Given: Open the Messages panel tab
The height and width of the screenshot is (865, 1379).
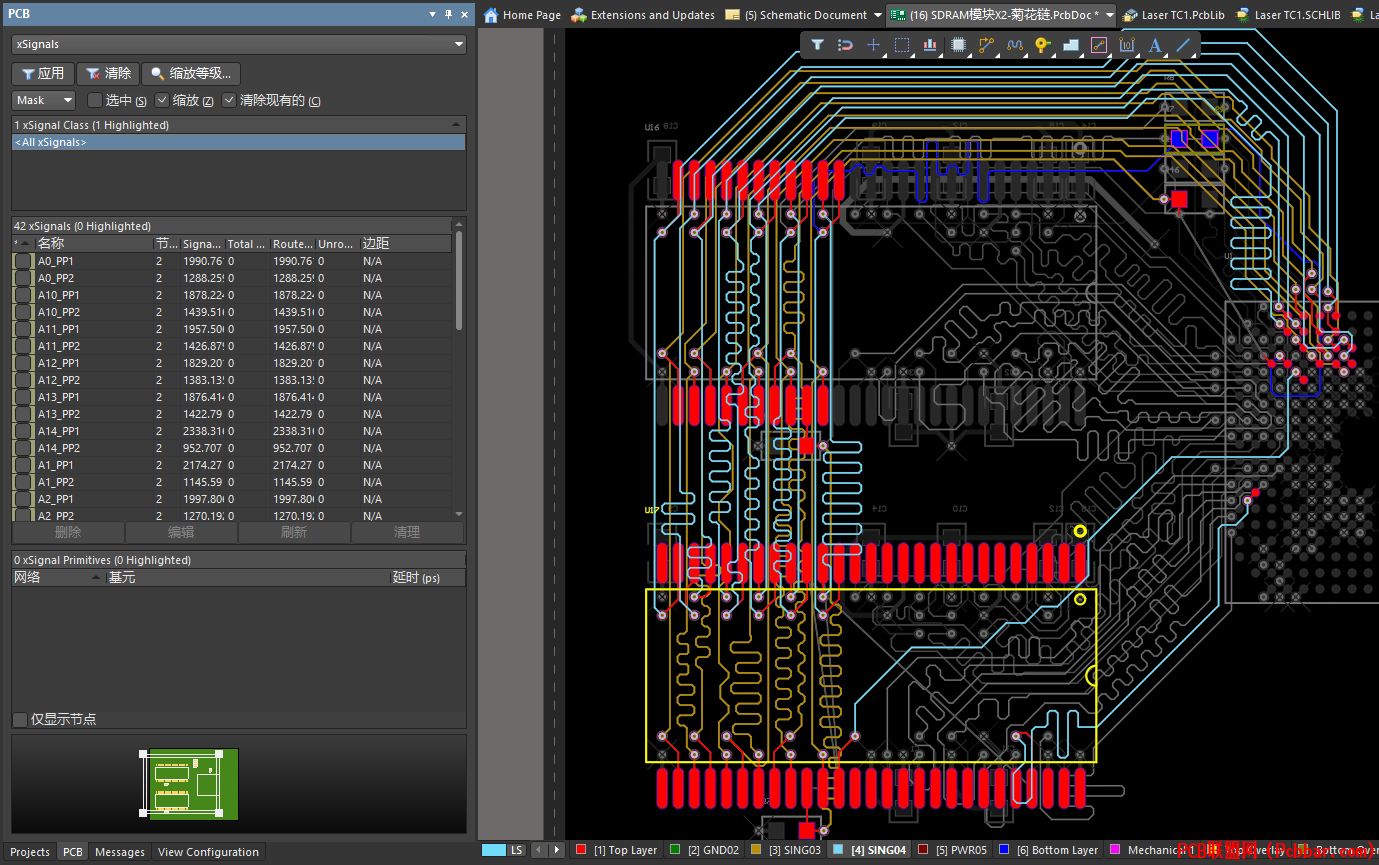Looking at the screenshot, I should click(120, 852).
